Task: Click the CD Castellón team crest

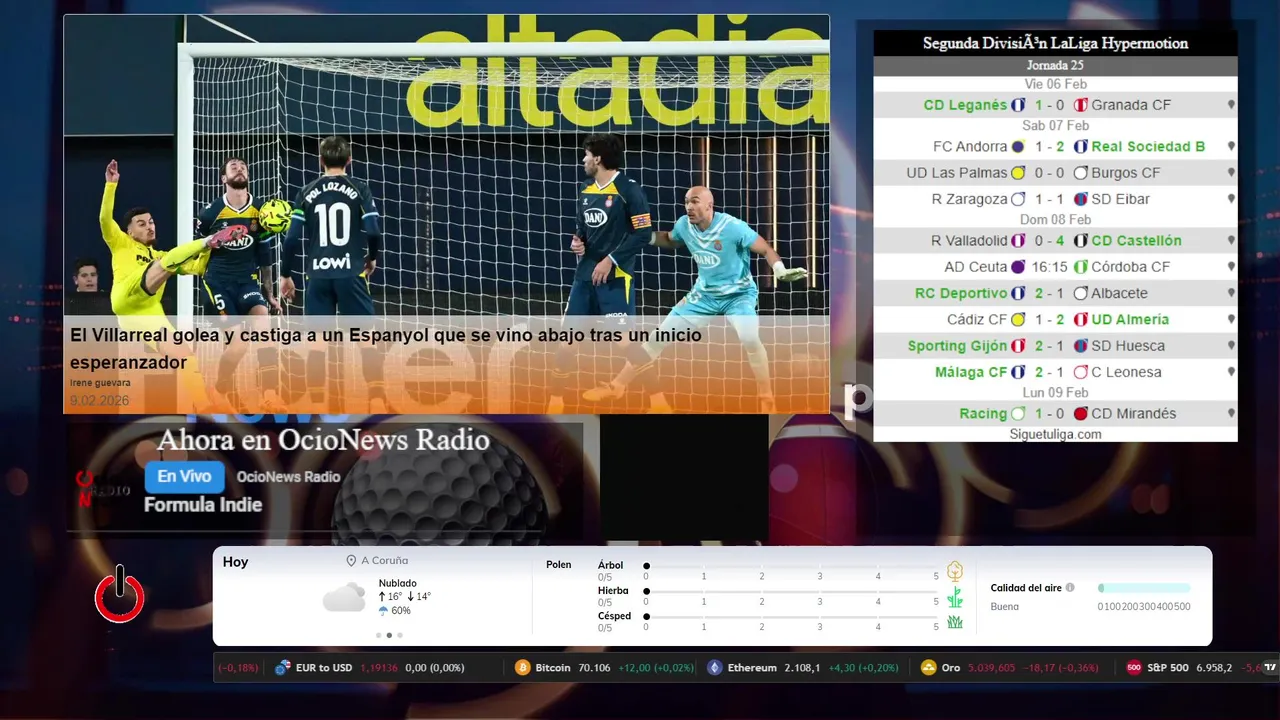Action: [x=1080, y=241]
